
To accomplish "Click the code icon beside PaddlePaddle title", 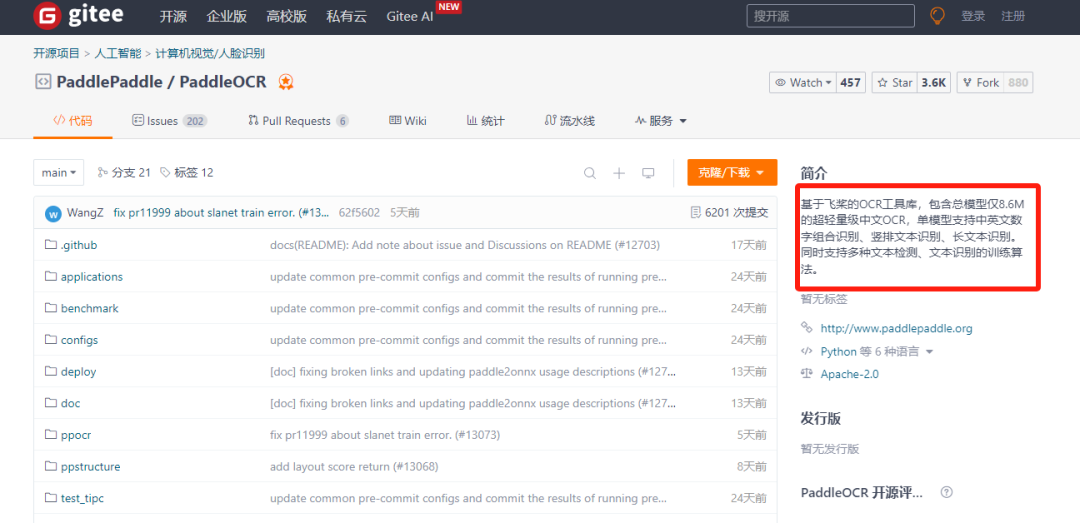I will pyautogui.click(x=43, y=82).
